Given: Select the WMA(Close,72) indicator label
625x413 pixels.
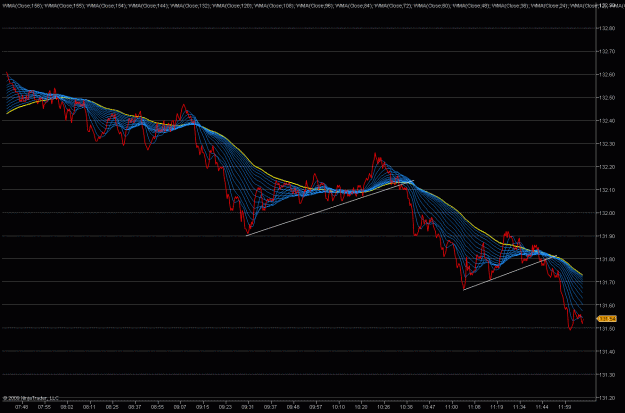Looking at the screenshot, I should (393, 6).
